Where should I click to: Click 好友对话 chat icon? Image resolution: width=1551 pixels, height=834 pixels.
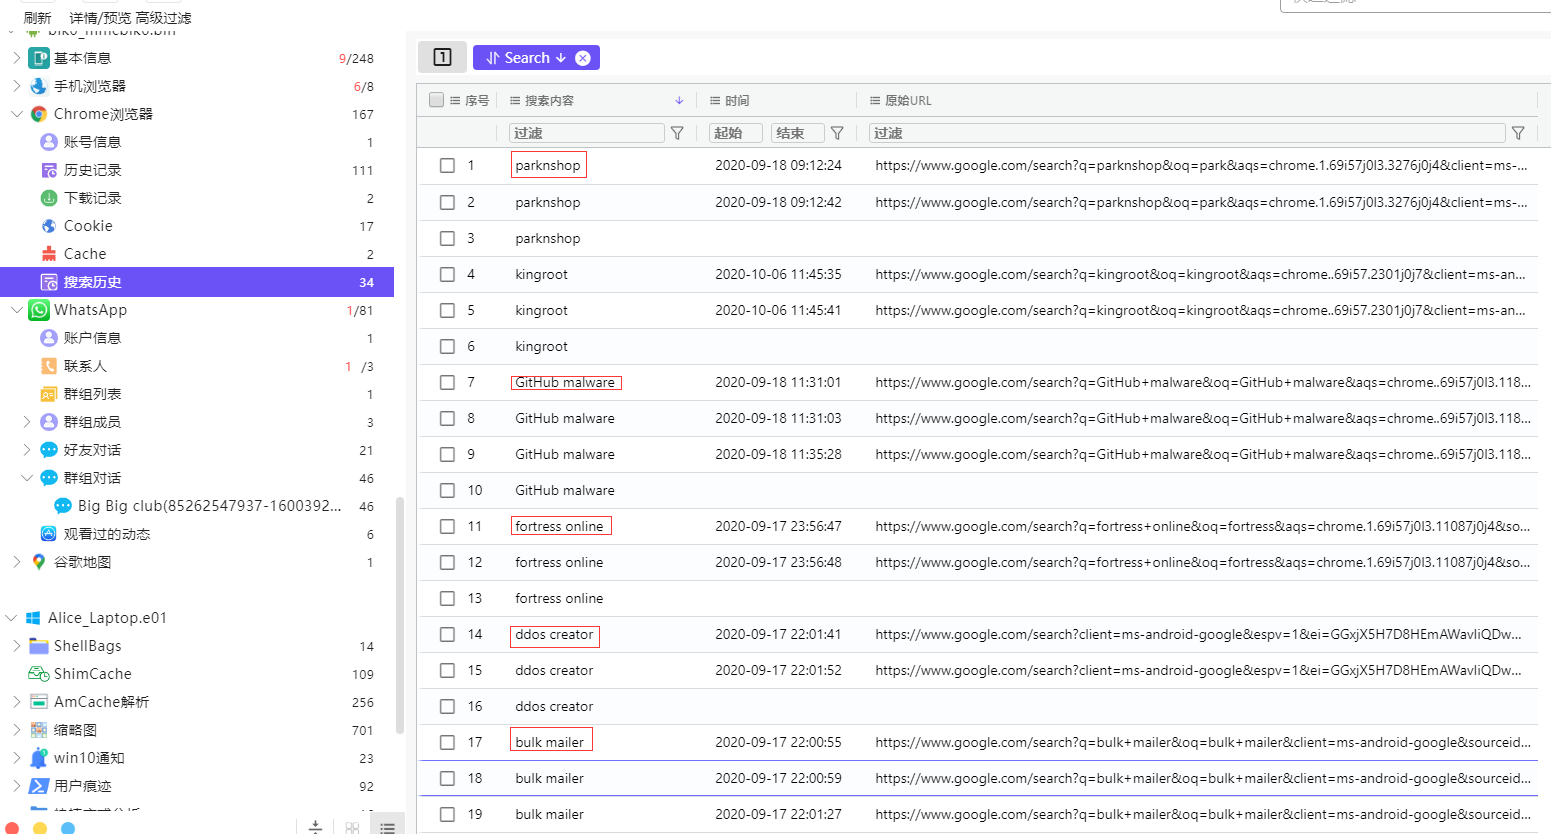pyautogui.click(x=49, y=450)
